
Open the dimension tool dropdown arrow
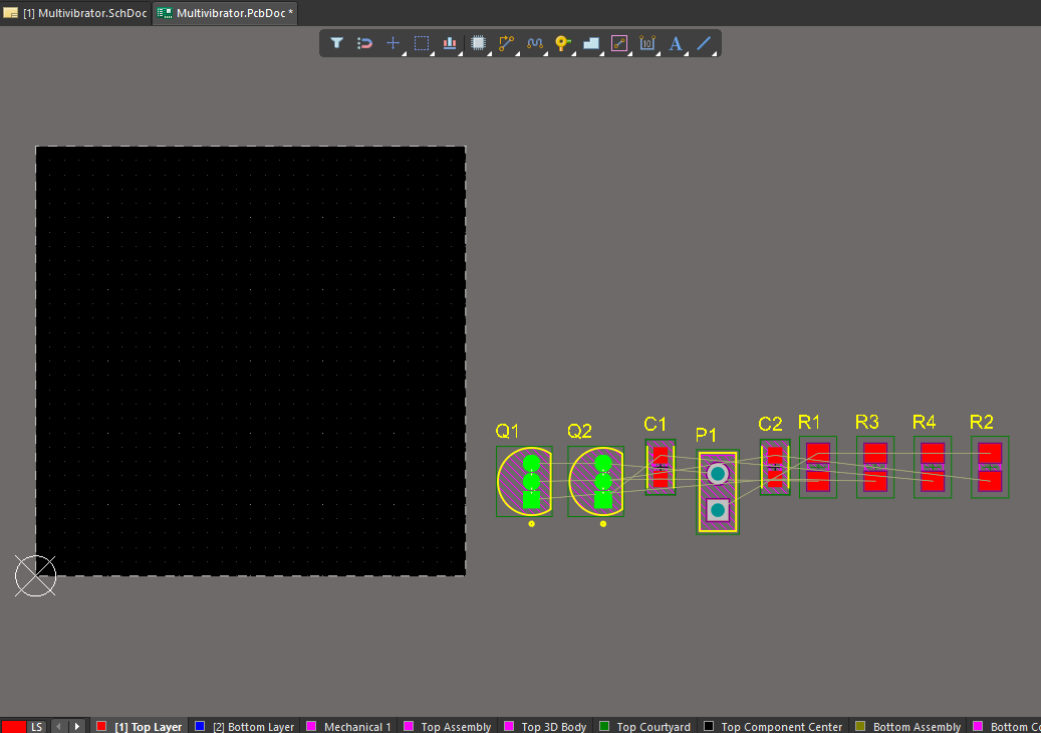pyautogui.click(x=657, y=52)
